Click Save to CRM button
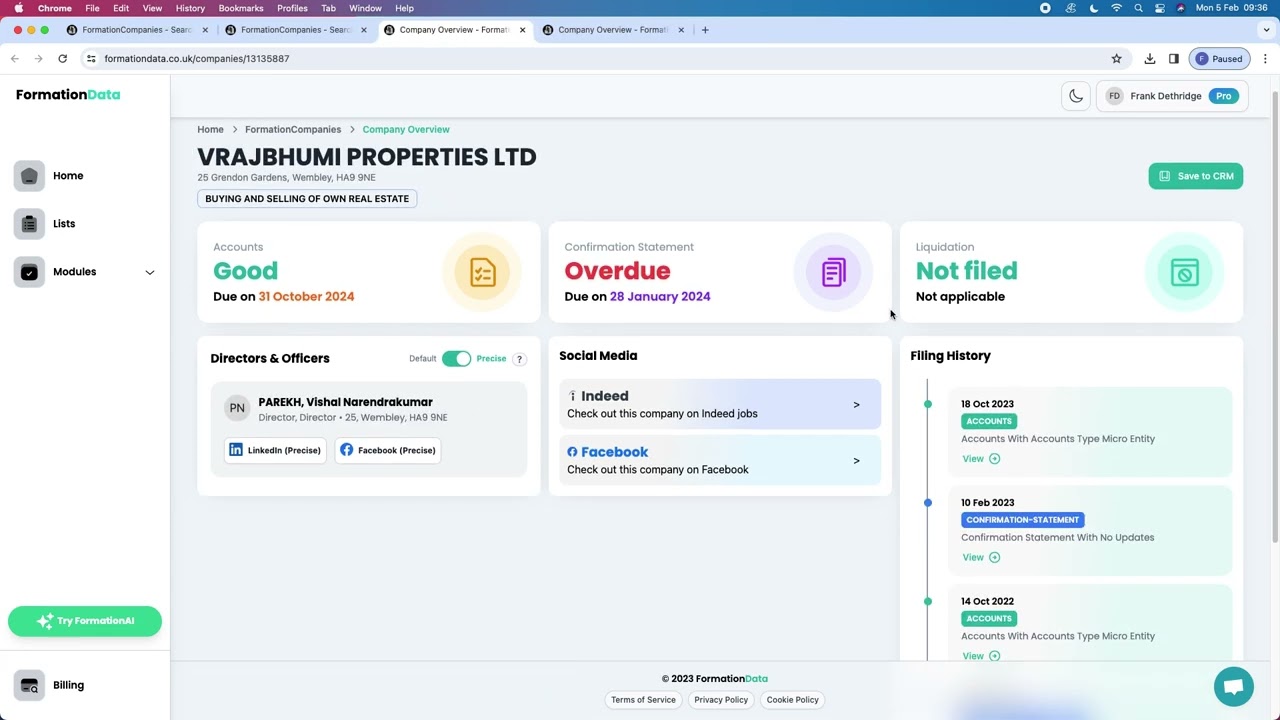 [1195, 176]
